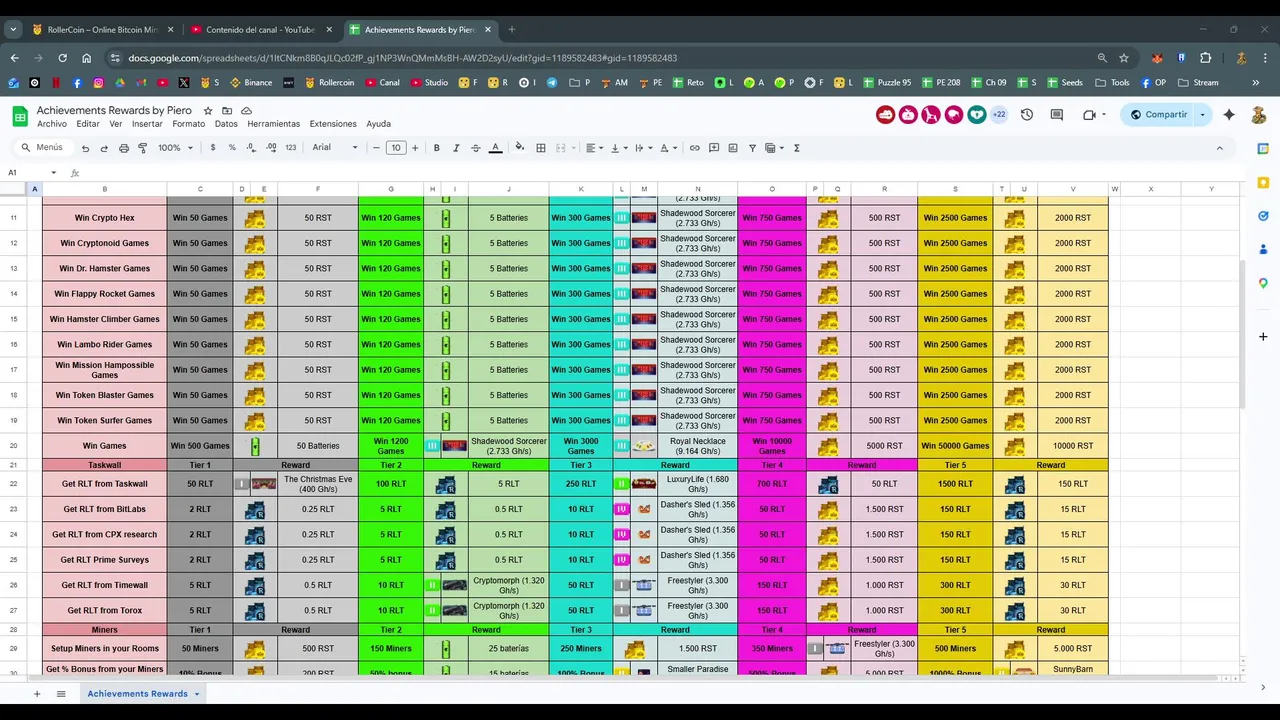The width and height of the screenshot is (1280, 720).
Task: Star the Achievements Rewards document
Action: (208, 110)
